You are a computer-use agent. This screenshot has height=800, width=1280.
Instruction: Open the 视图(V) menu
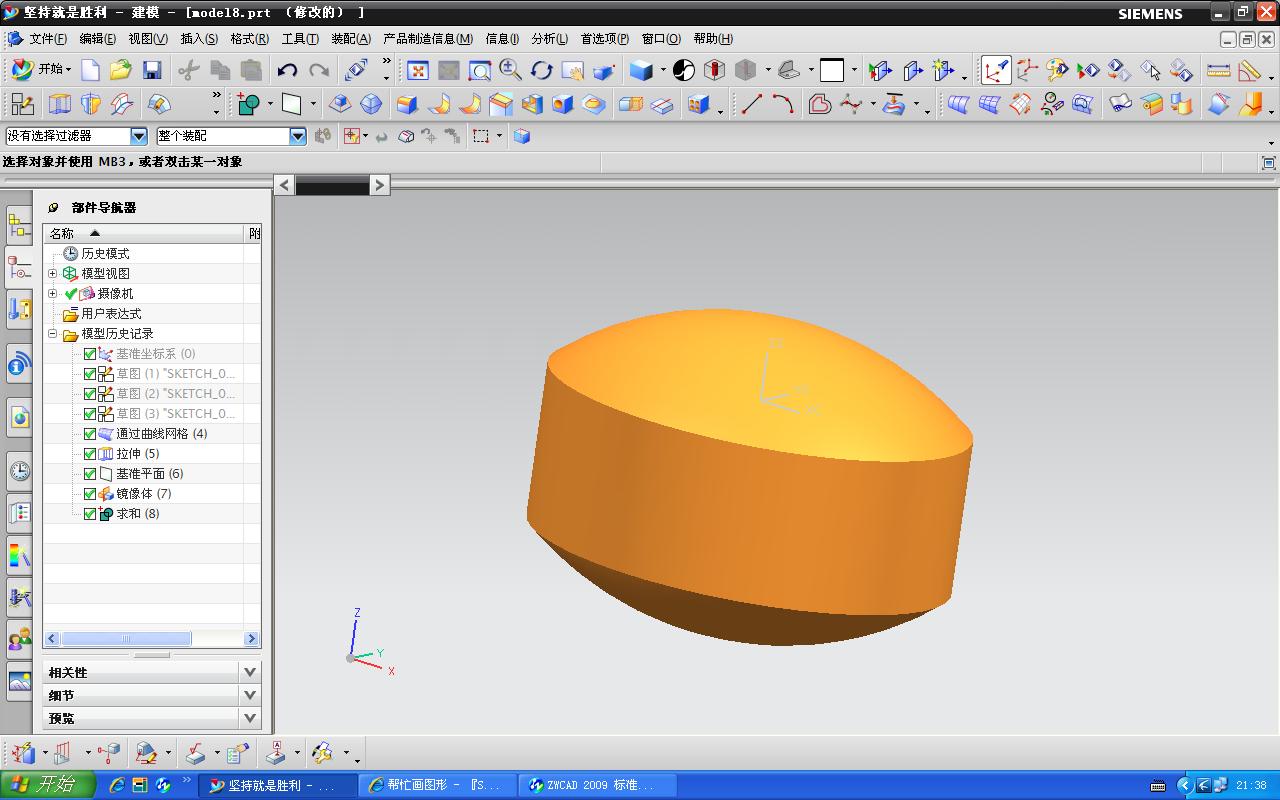(x=147, y=39)
